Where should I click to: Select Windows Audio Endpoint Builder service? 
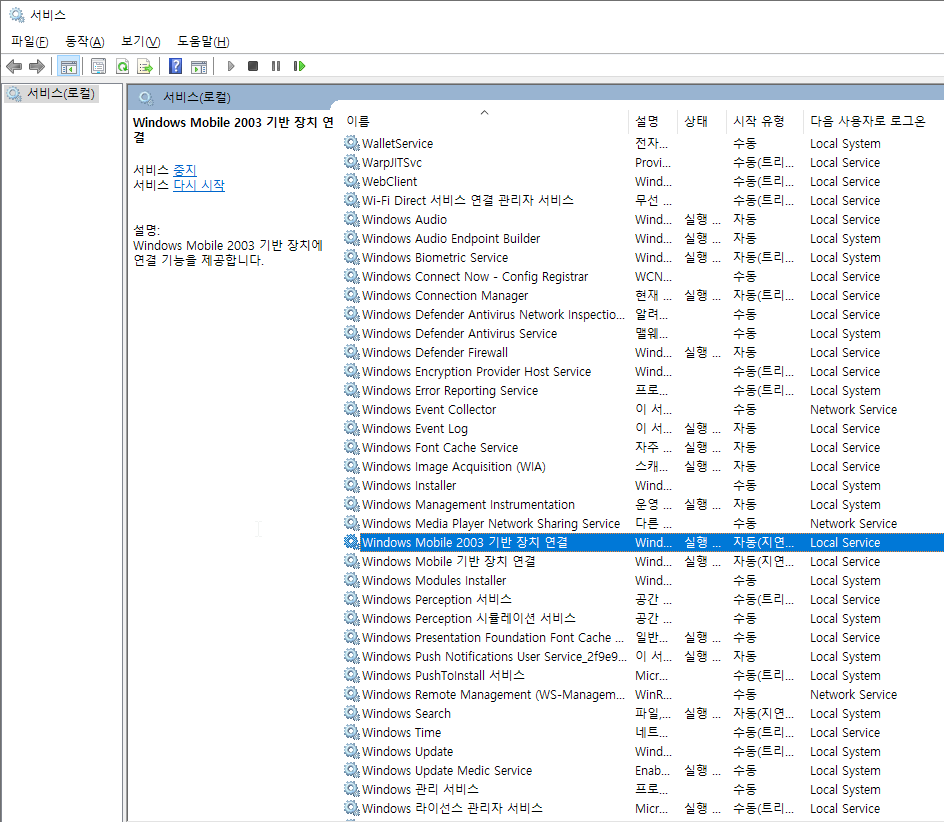[x=451, y=238]
